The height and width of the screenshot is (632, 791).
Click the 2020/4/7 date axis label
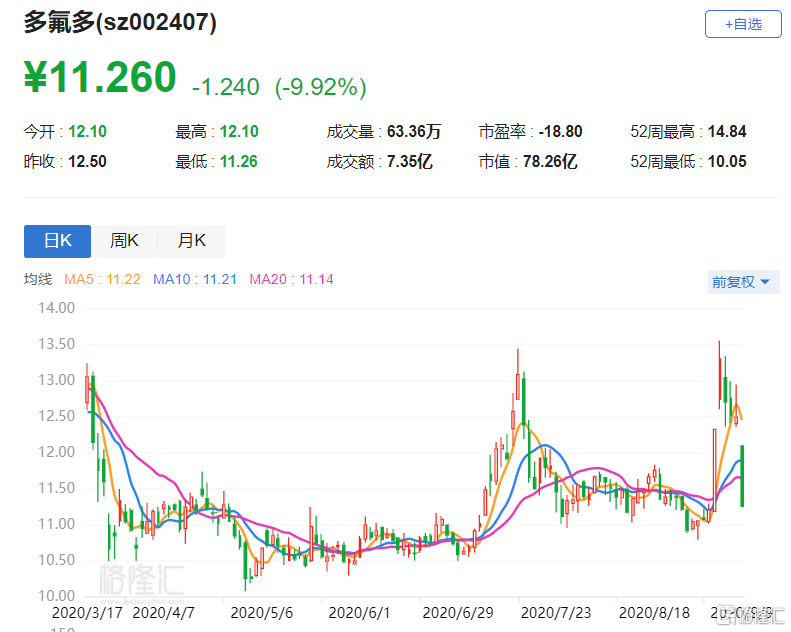coord(163,613)
